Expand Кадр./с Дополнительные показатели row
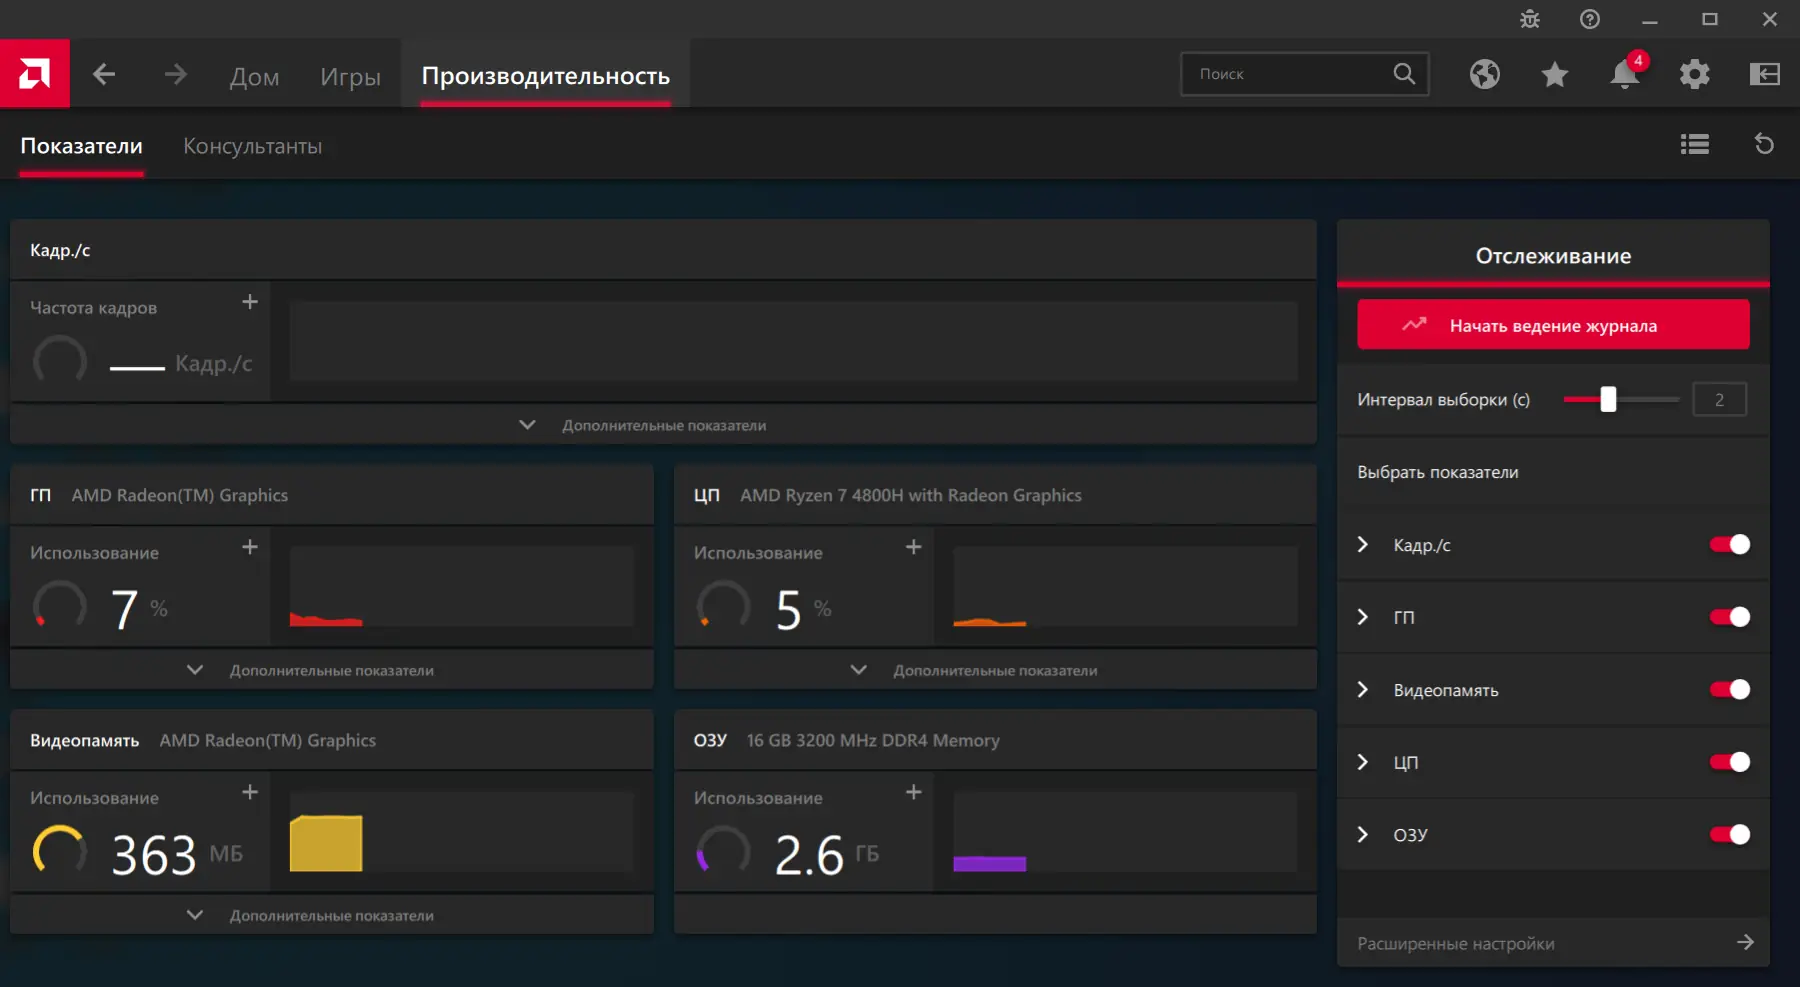This screenshot has height=987, width=1800. (x=663, y=425)
